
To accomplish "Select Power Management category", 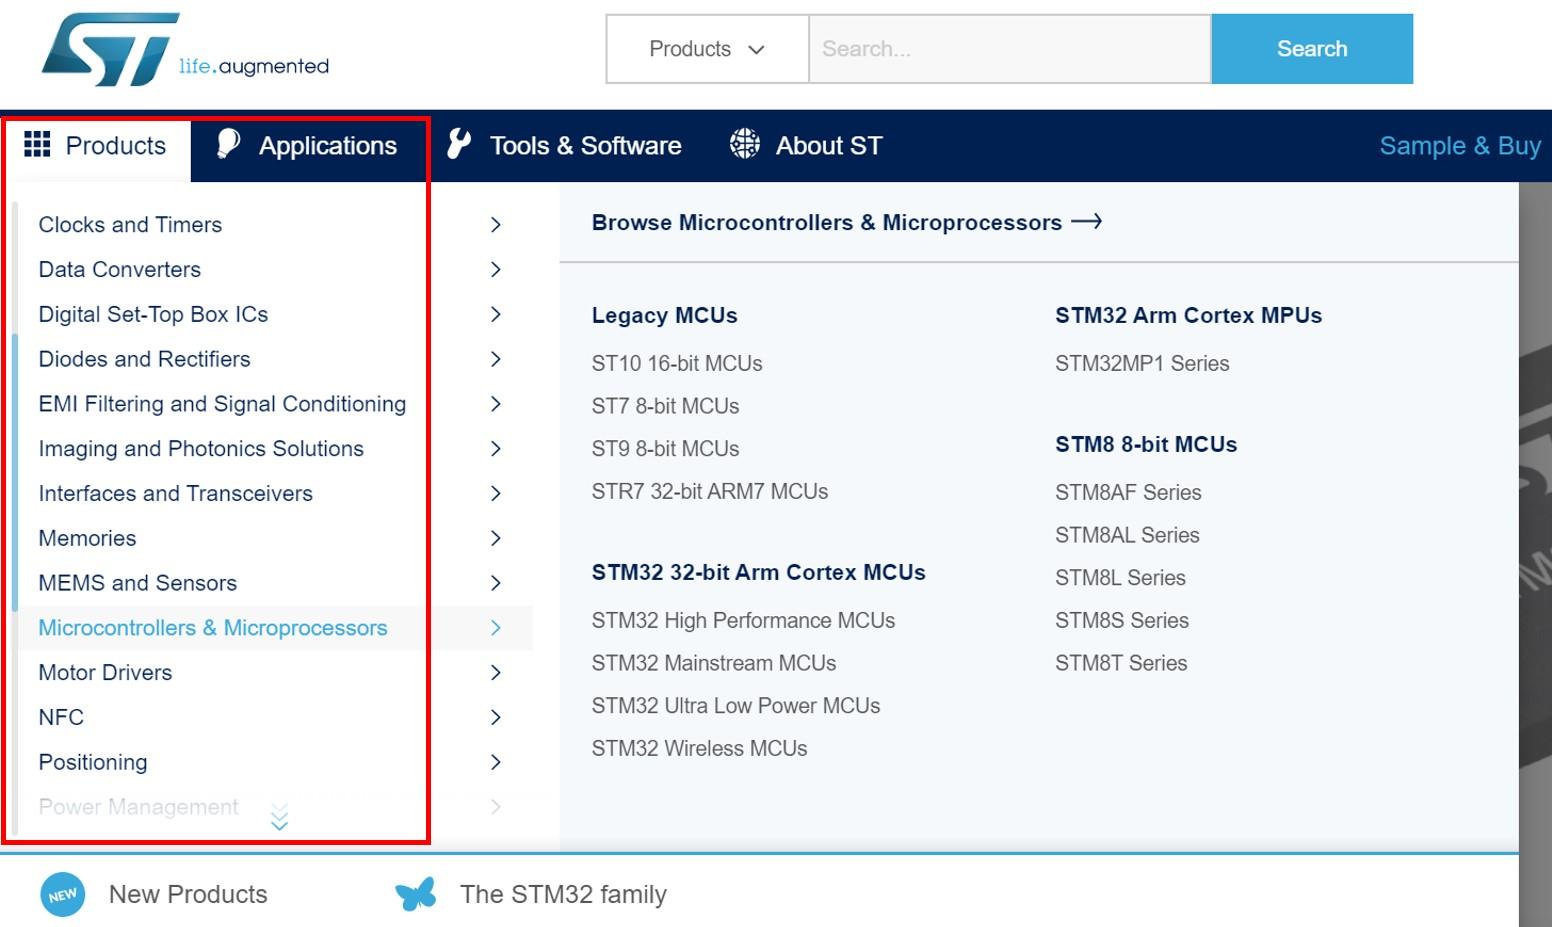I will coord(138,807).
